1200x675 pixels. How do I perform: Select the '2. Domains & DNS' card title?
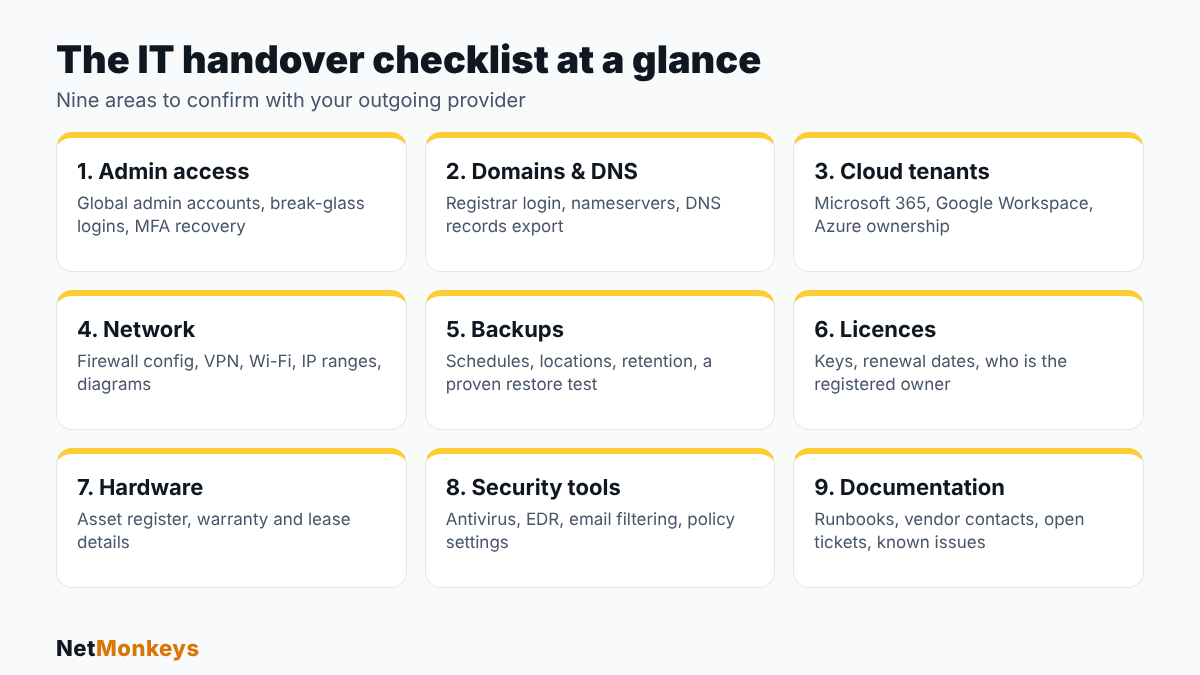pyautogui.click(x=542, y=171)
